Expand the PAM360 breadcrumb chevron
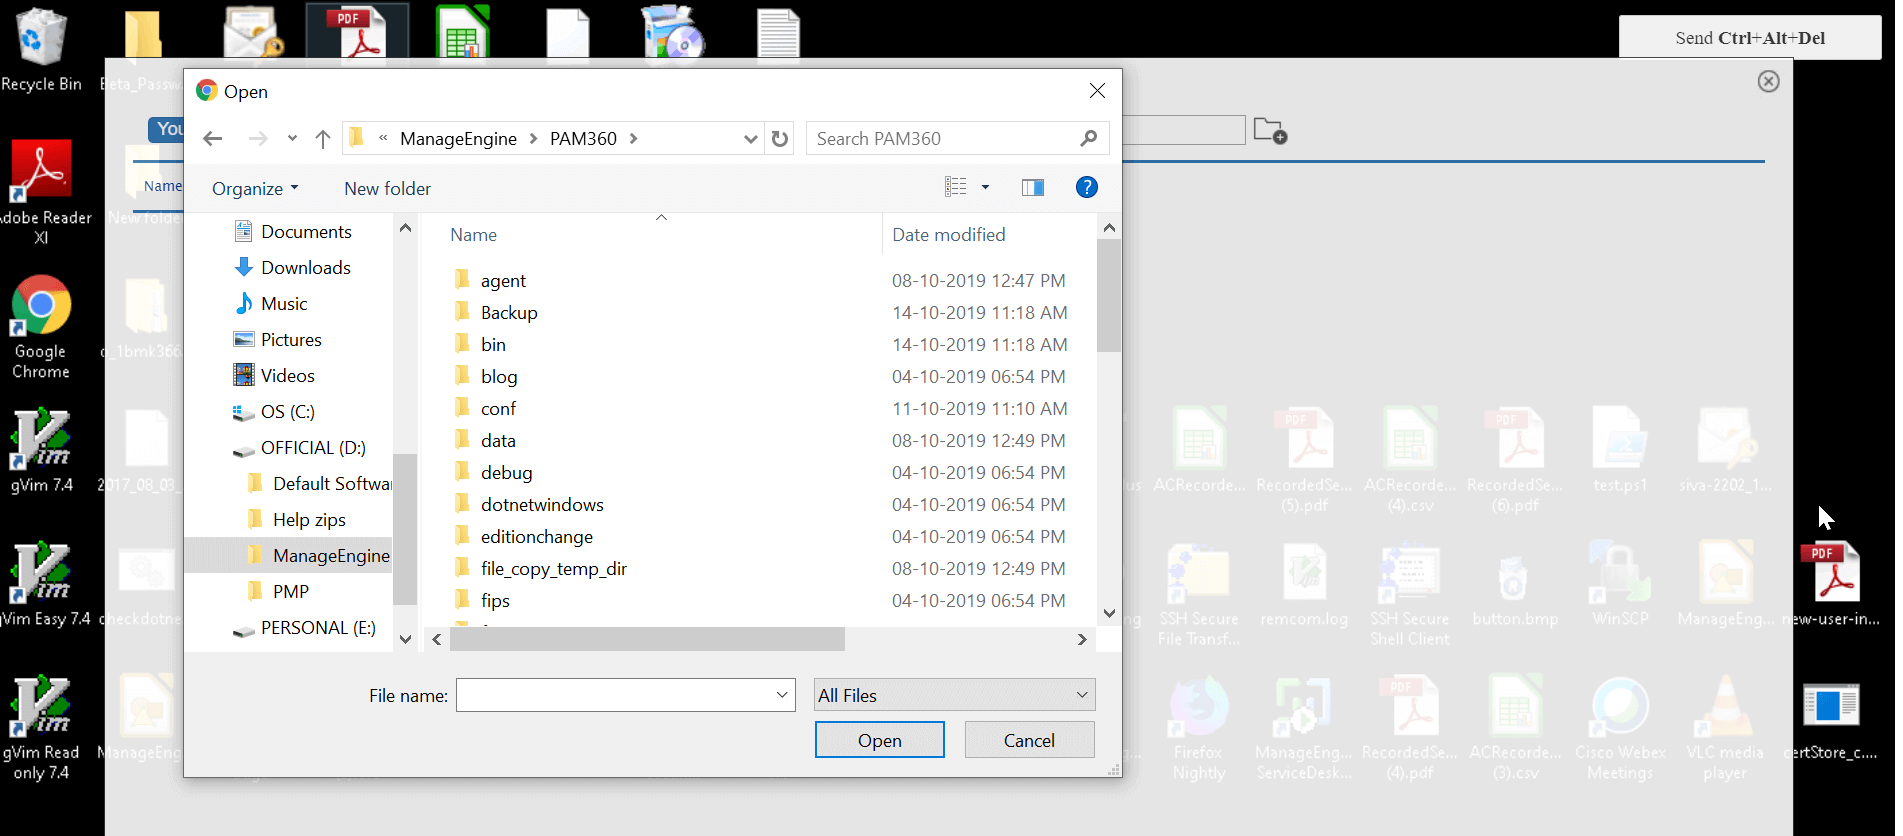 [633, 139]
